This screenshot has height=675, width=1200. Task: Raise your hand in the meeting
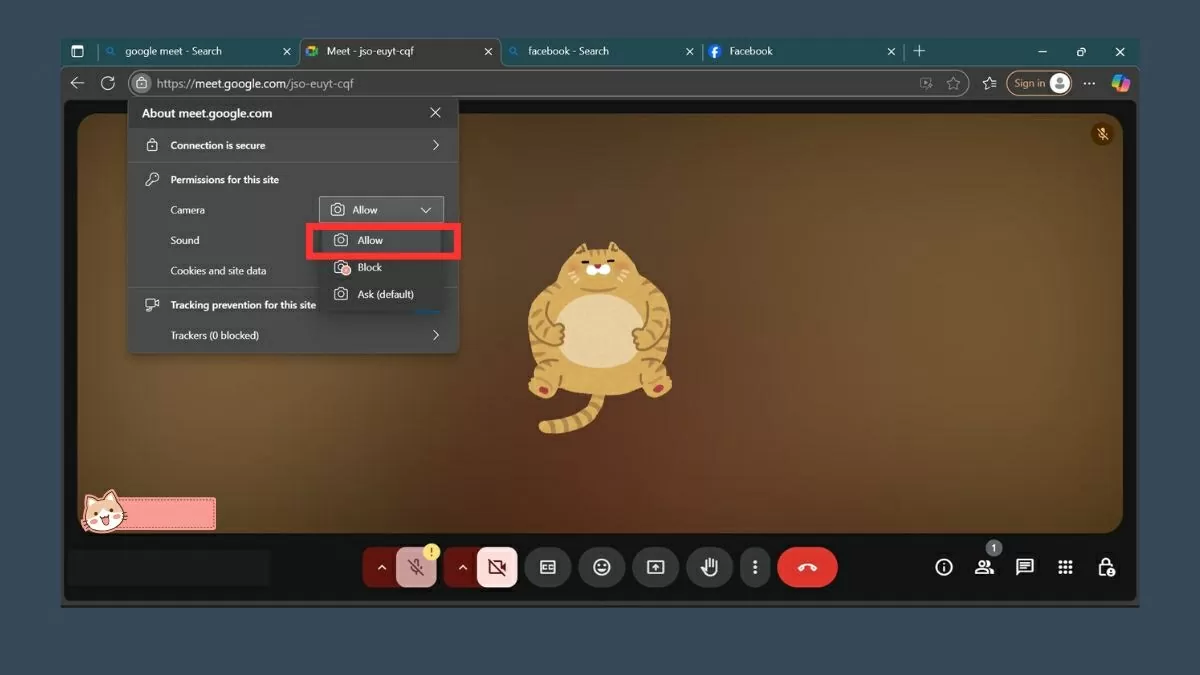coord(710,567)
